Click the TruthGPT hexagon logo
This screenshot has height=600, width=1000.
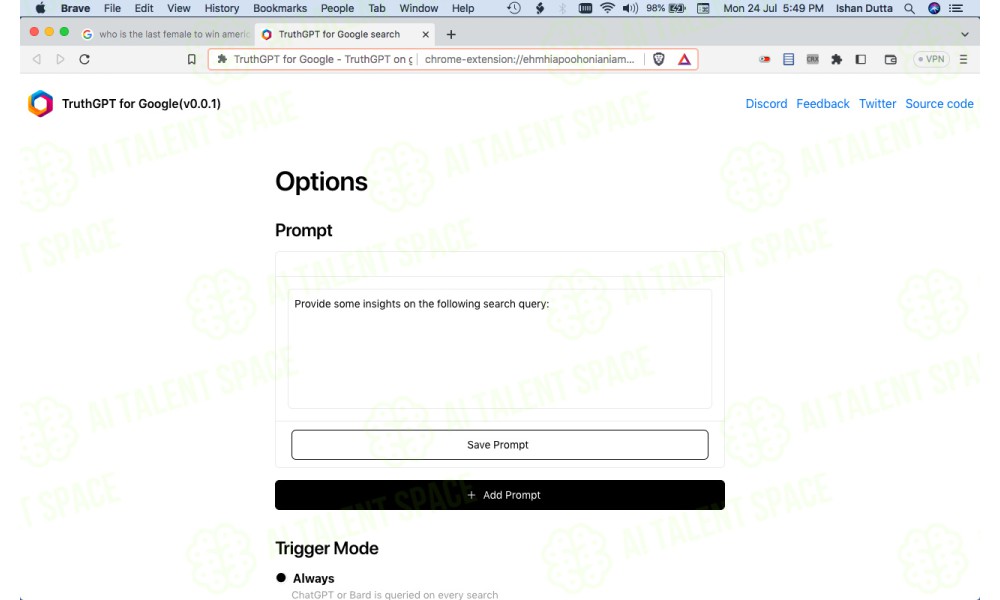[40, 103]
